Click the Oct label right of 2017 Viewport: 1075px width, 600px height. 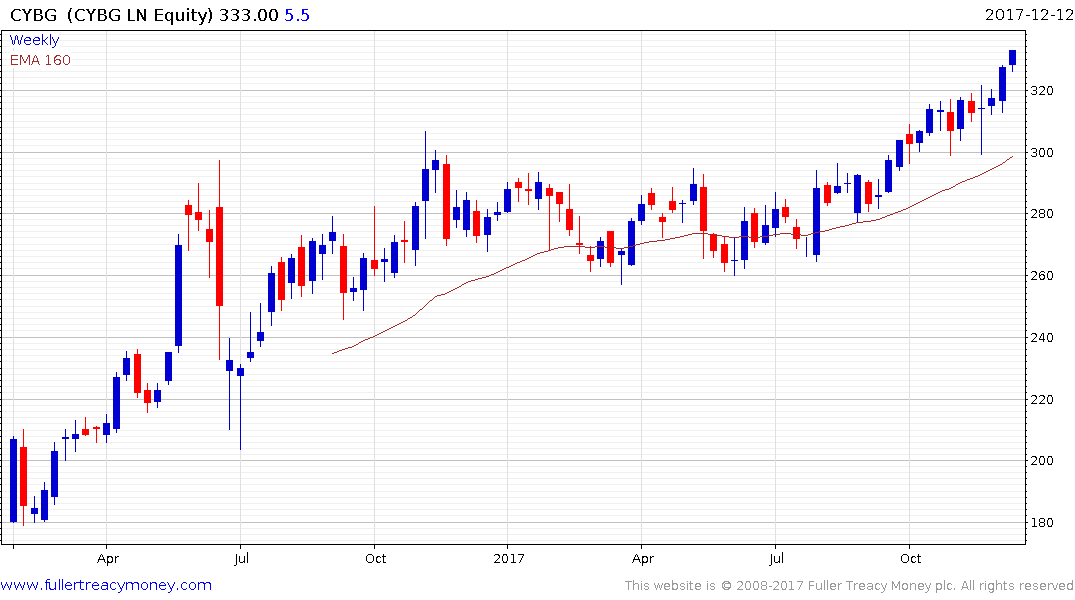click(910, 559)
